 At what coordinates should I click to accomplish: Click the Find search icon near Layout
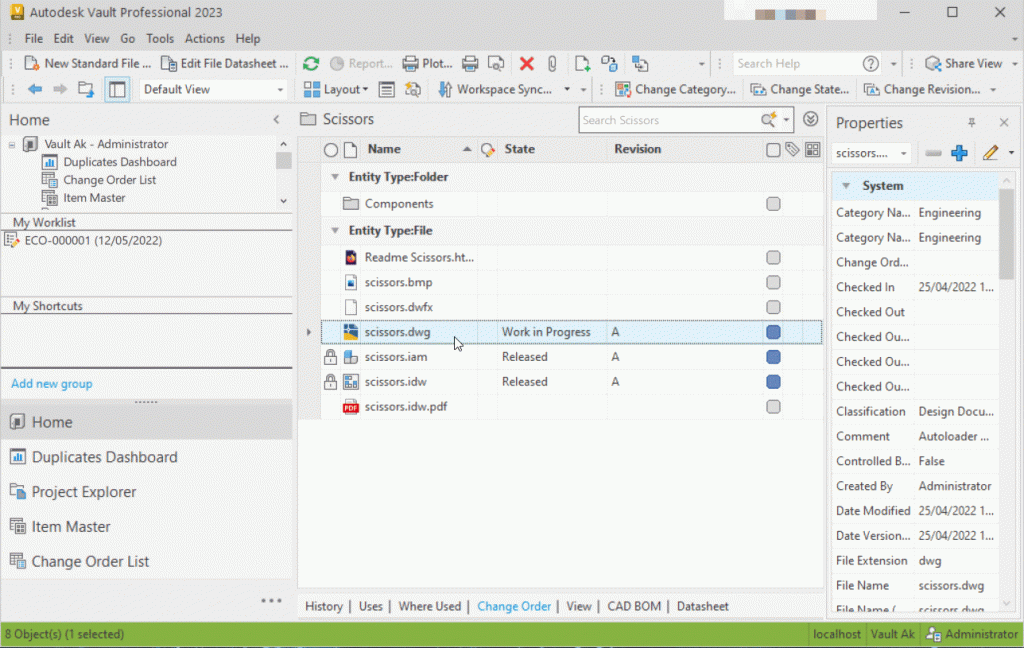click(x=413, y=89)
